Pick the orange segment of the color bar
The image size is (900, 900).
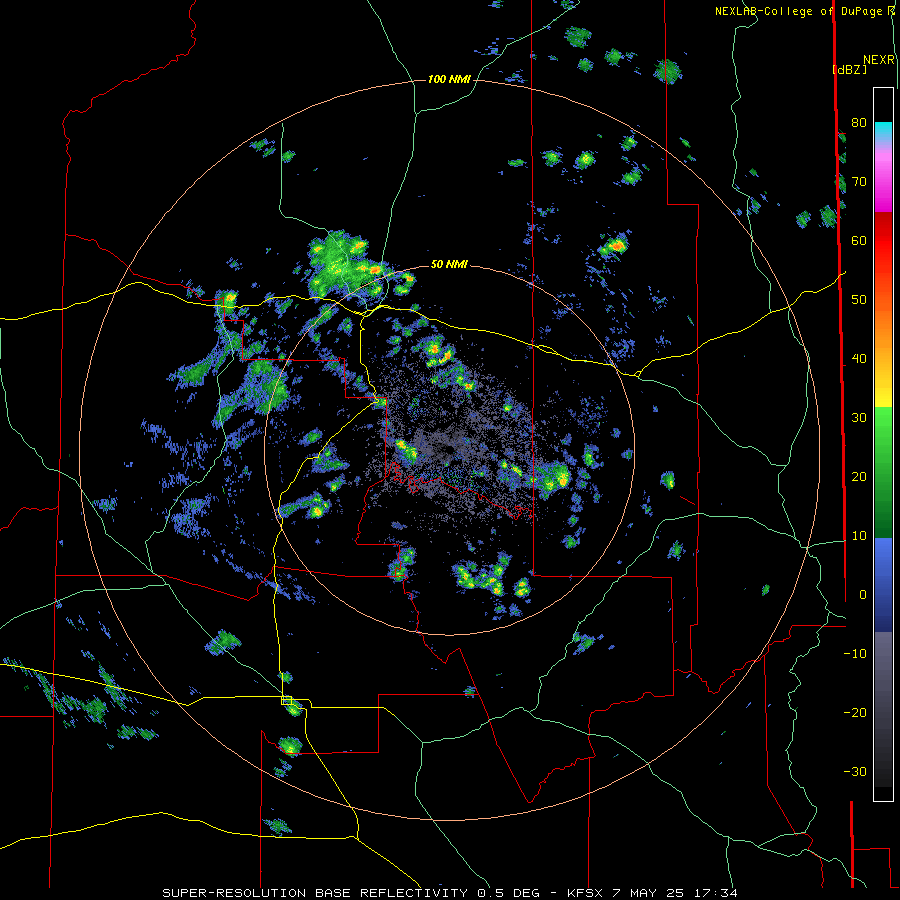click(883, 330)
